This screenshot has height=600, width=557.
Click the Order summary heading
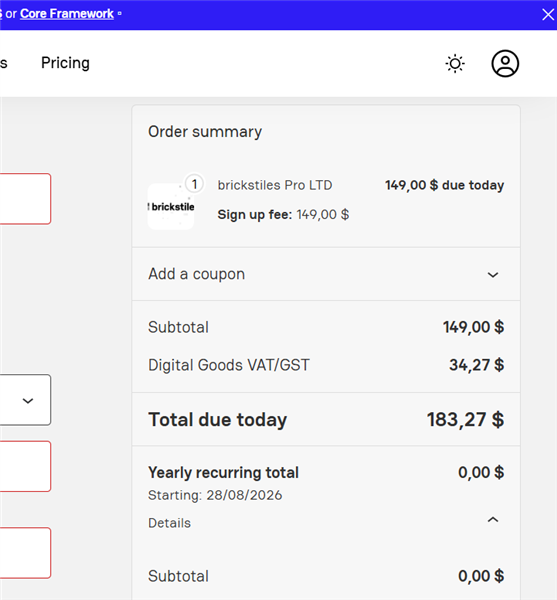click(205, 132)
